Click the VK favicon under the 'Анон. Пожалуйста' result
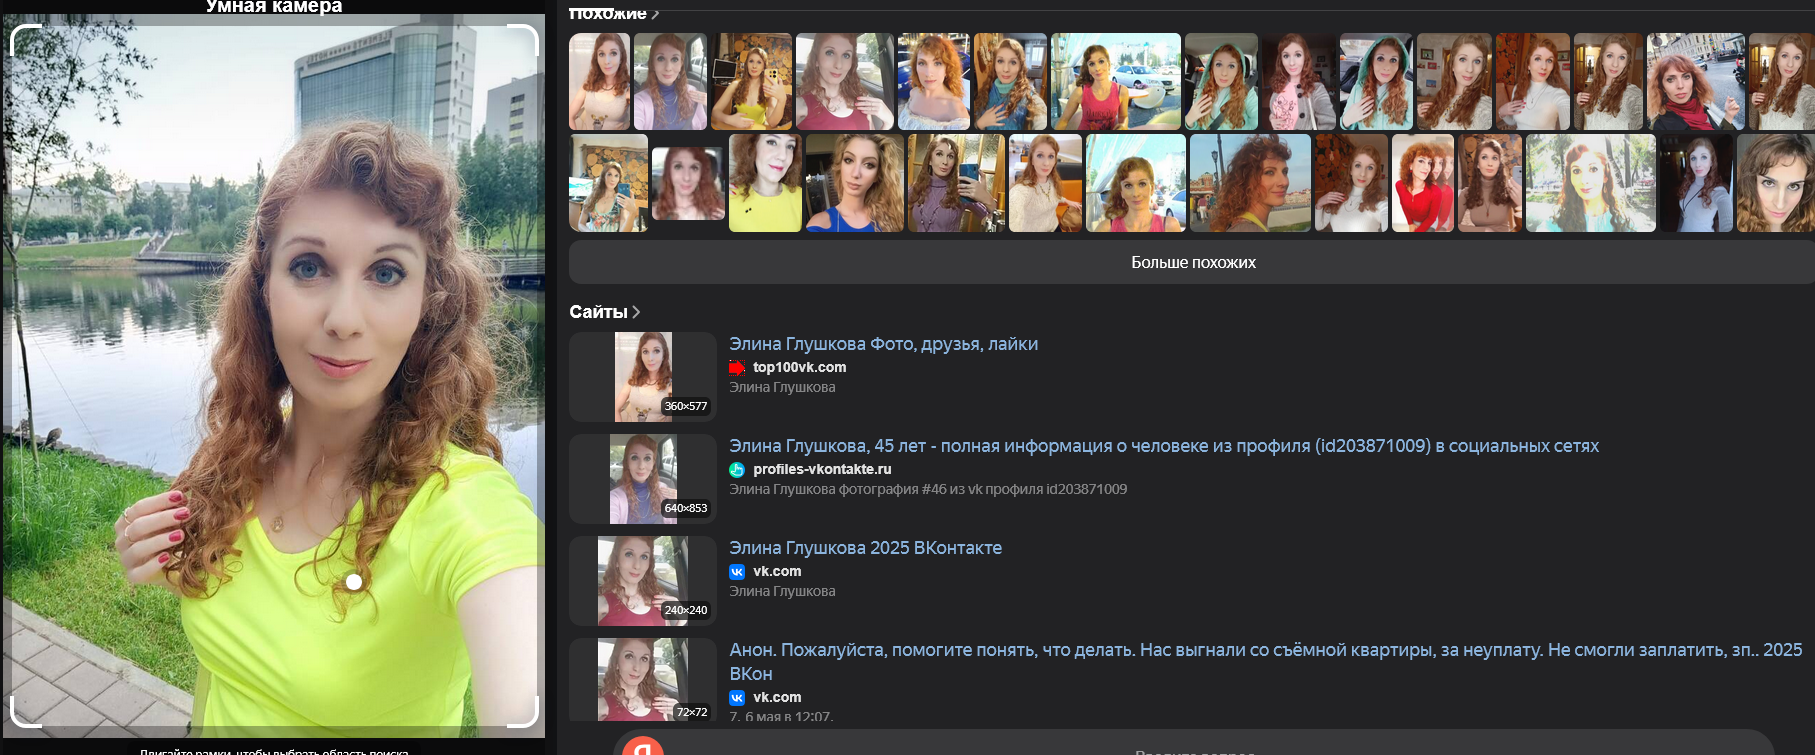Image resolution: width=1815 pixels, height=755 pixels. 737,697
